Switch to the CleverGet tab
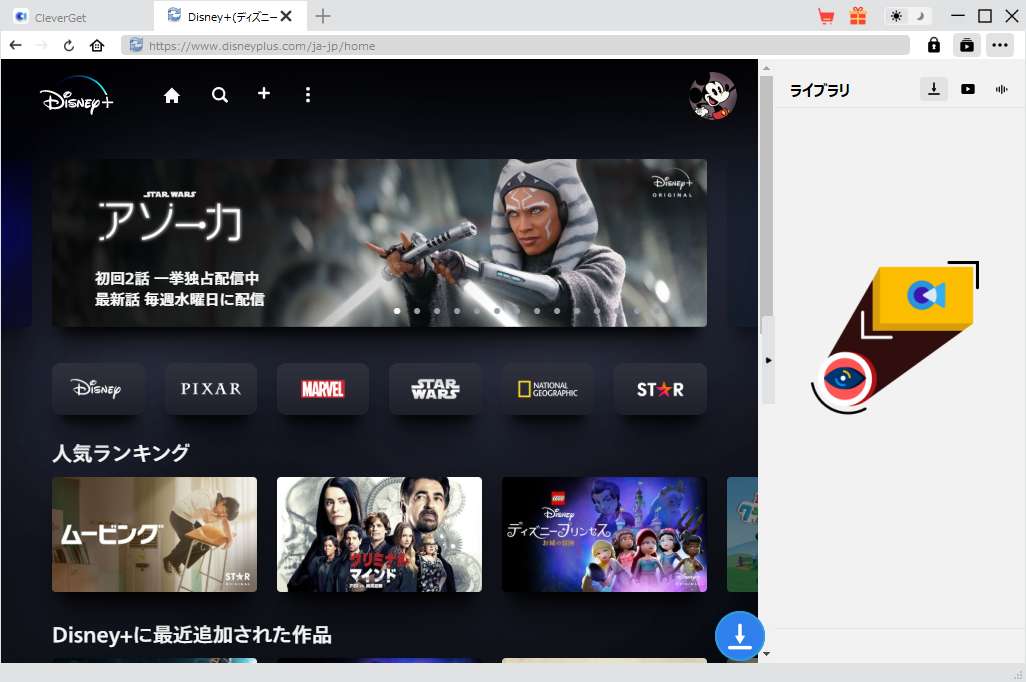Image resolution: width=1026 pixels, height=682 pixels. point(77,17)
